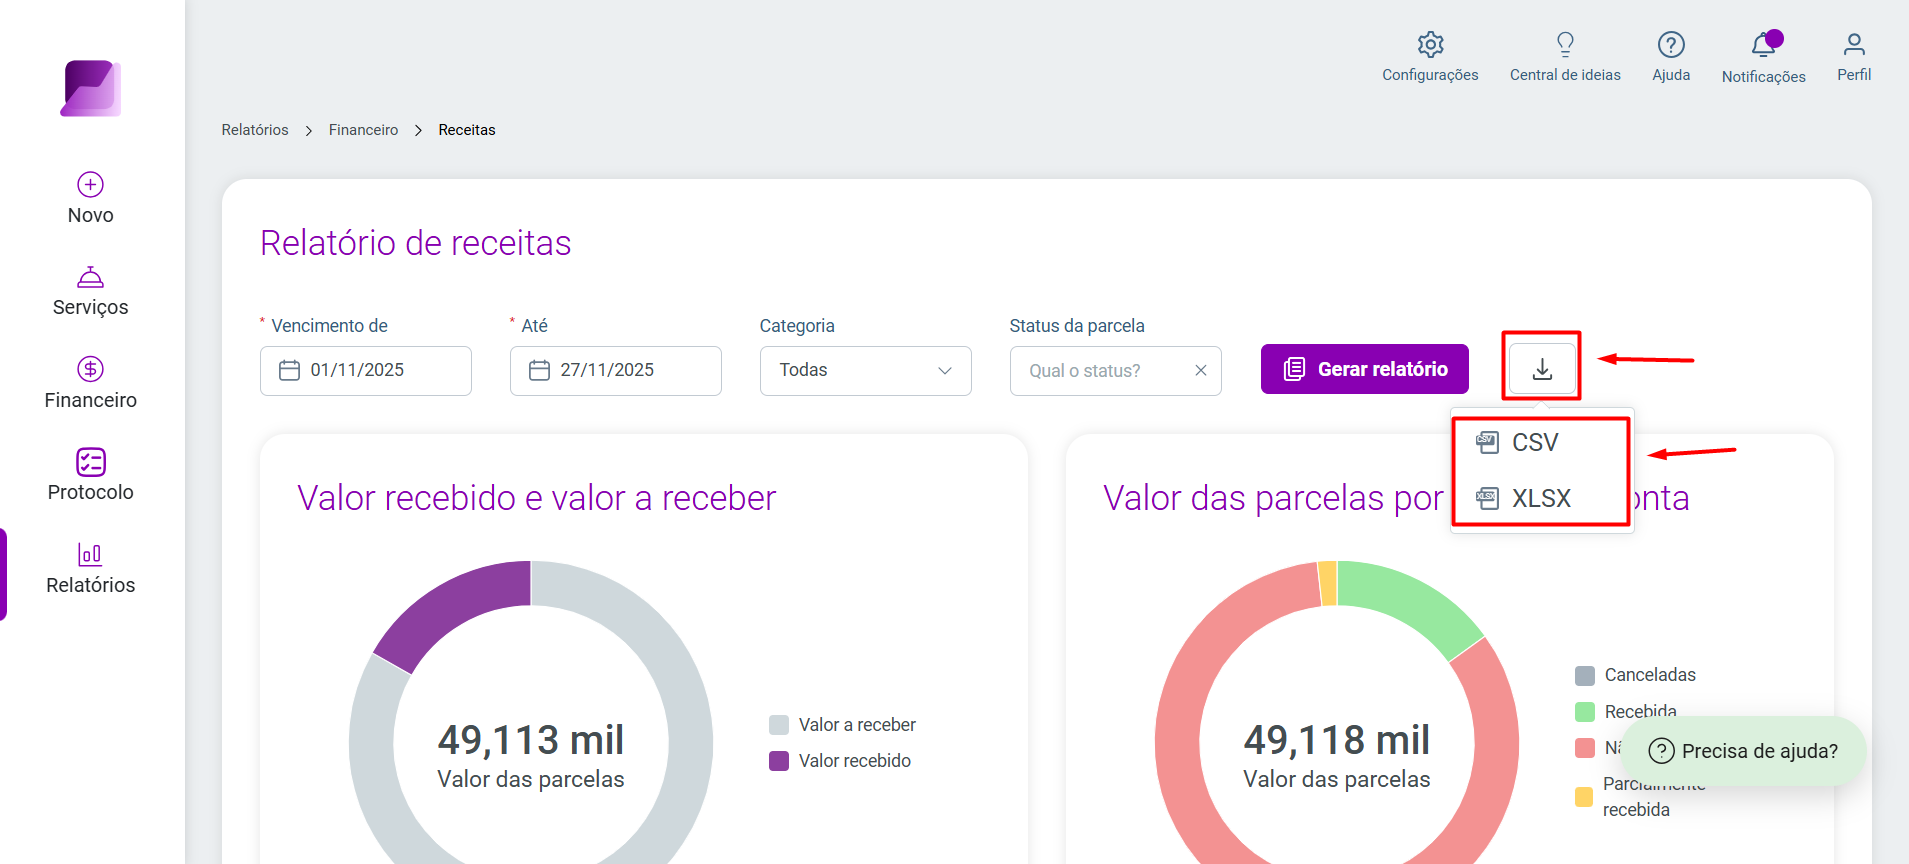Click the Ajuda question mark icon
1909x864 pixels.
1671,44
